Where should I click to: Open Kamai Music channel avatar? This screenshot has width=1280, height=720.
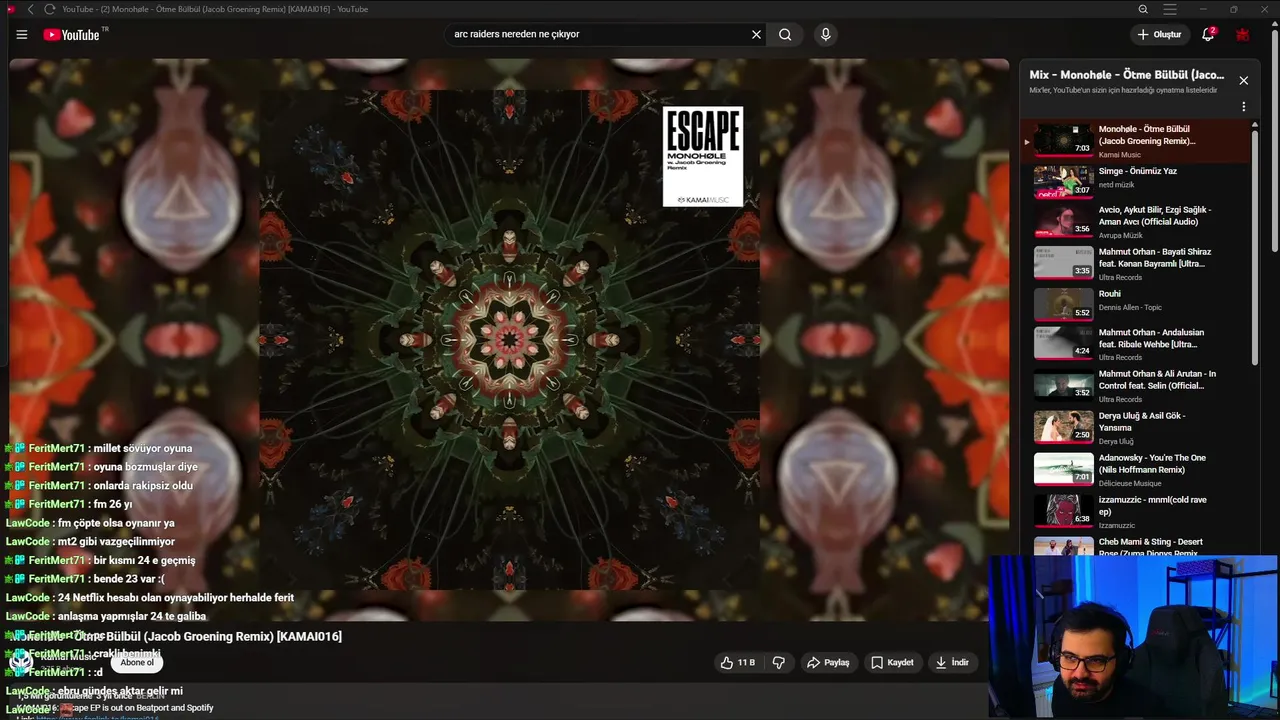[21, 661]
